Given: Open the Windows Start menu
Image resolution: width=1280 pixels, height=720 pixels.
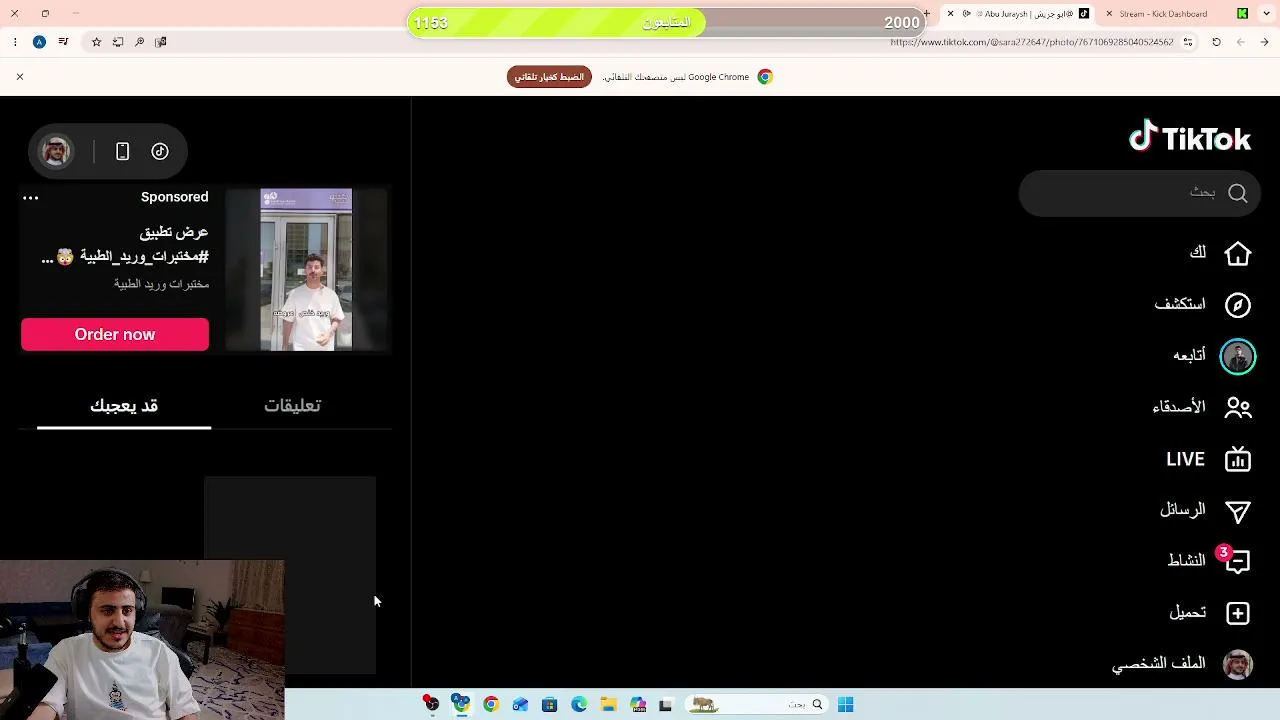Looking at the screenshot, I should (846, 705).
